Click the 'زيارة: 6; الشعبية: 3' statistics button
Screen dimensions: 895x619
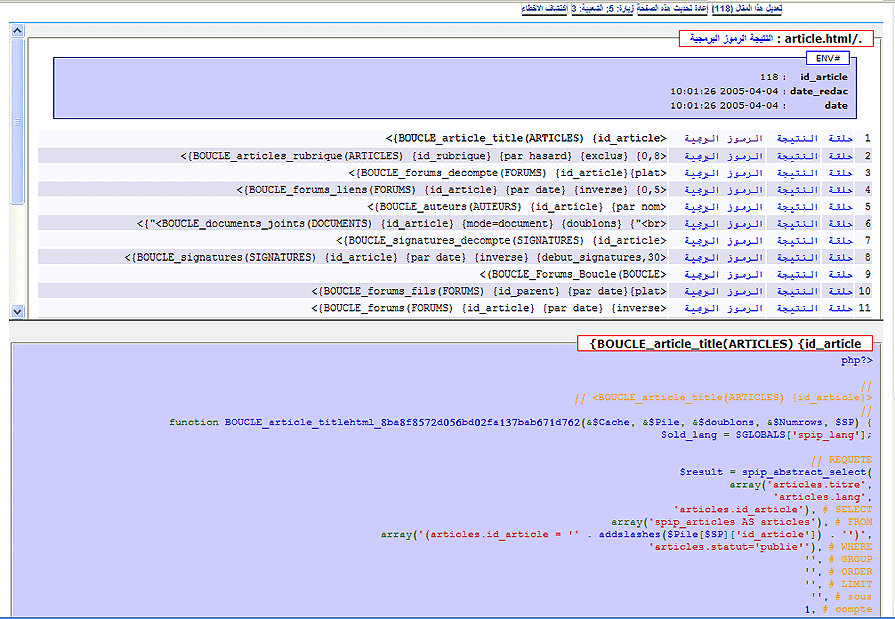tap(601, 8)
